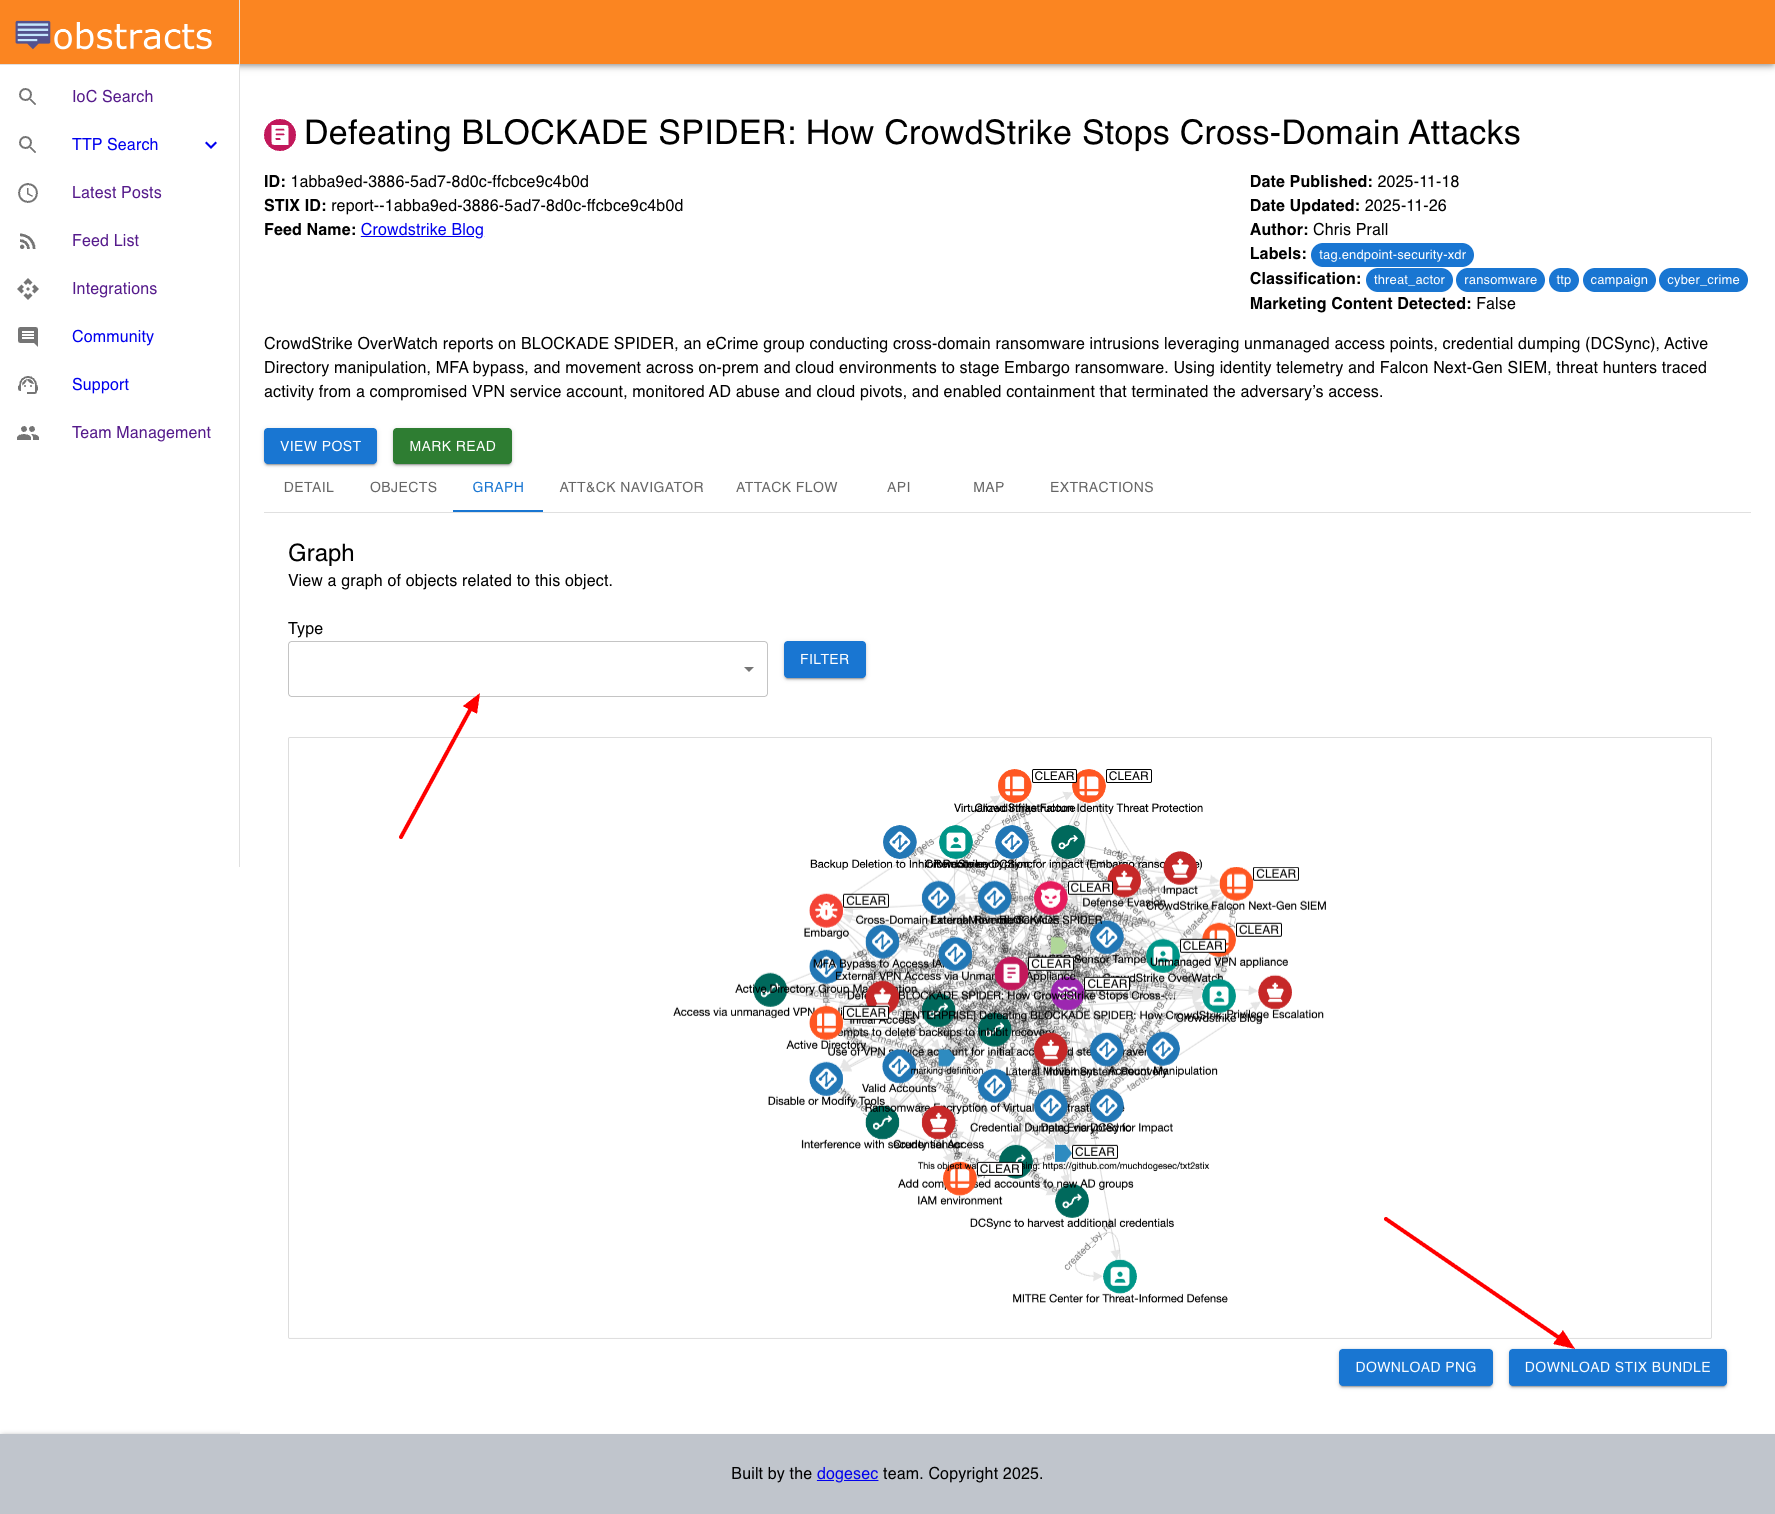Click the Download PNG button
The width and height of the screenshot is (1775, 1514).
coord(1414,1367)
